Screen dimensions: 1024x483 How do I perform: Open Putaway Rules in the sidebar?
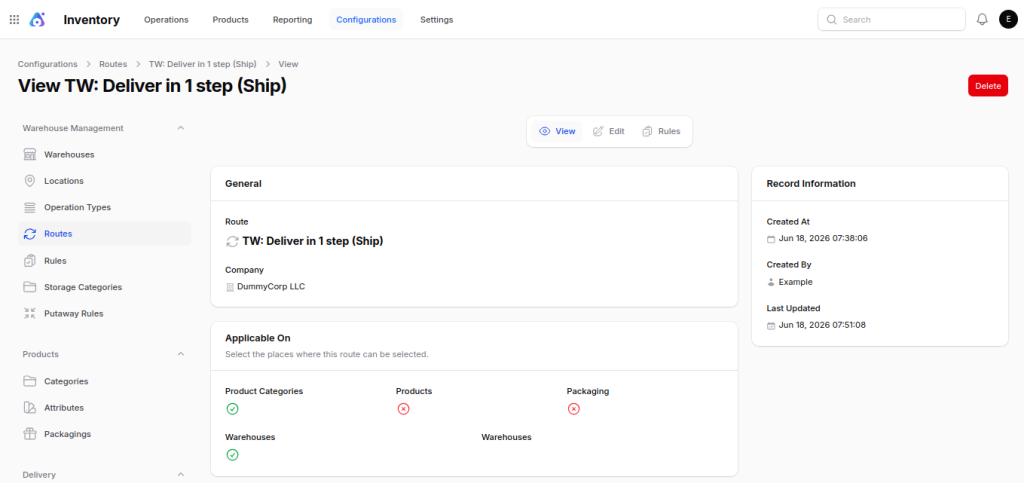pos(105,313)
